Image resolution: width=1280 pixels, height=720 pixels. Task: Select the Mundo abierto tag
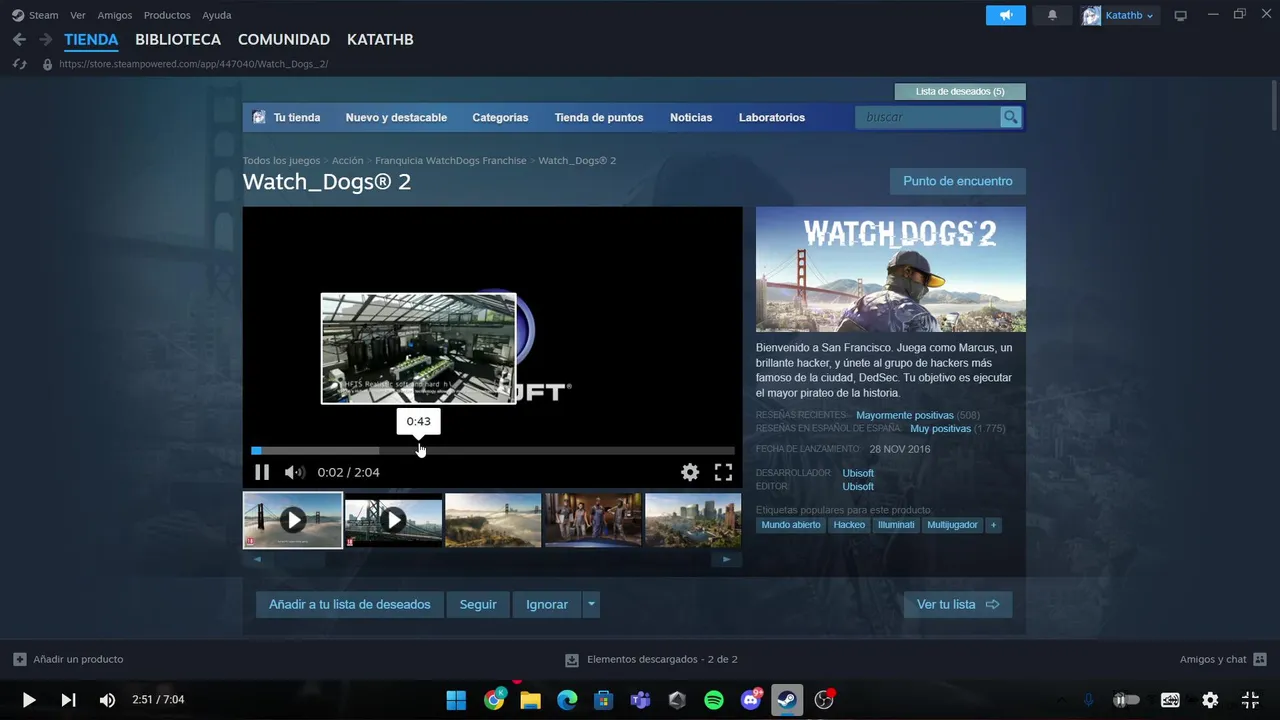791,525
